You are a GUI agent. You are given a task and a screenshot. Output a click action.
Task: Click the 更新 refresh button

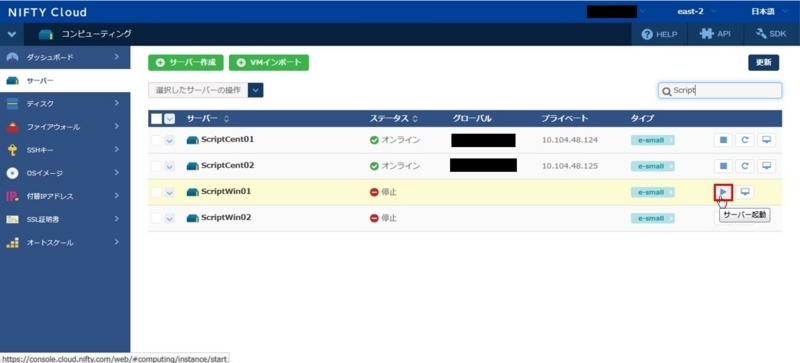763,63
